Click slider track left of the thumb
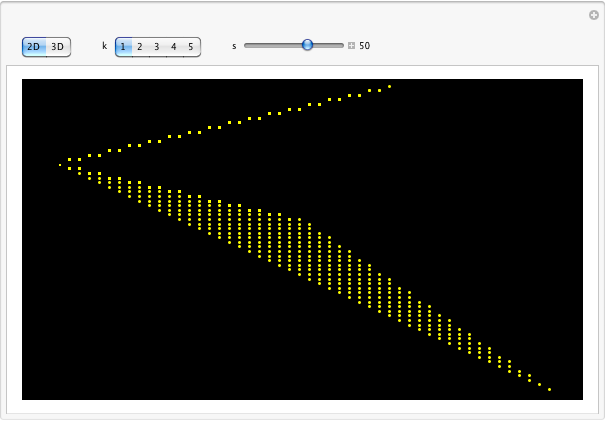 pyautogui.click(x=272, y=45)
